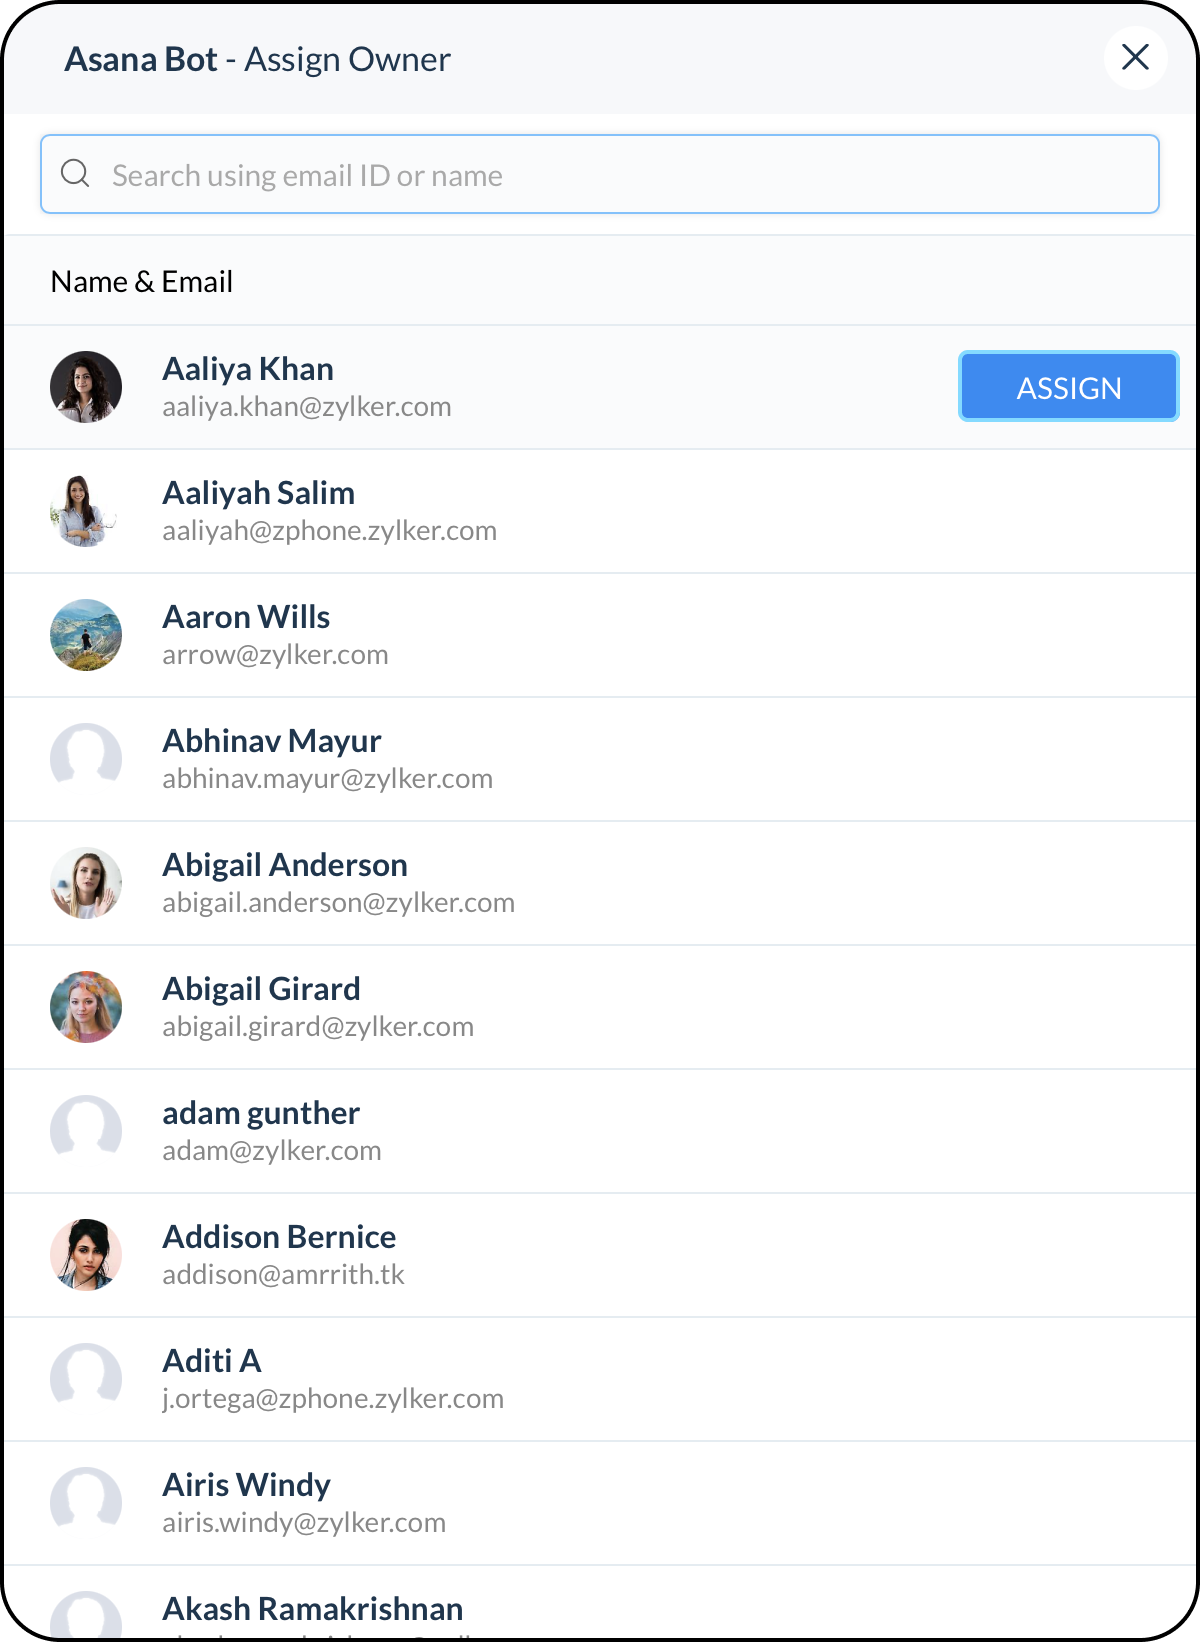Image resolution: width=1200 pixels, height=1642 pixels.
Task: Select Aaron Wills from the list
Action: tap(600, 635)
